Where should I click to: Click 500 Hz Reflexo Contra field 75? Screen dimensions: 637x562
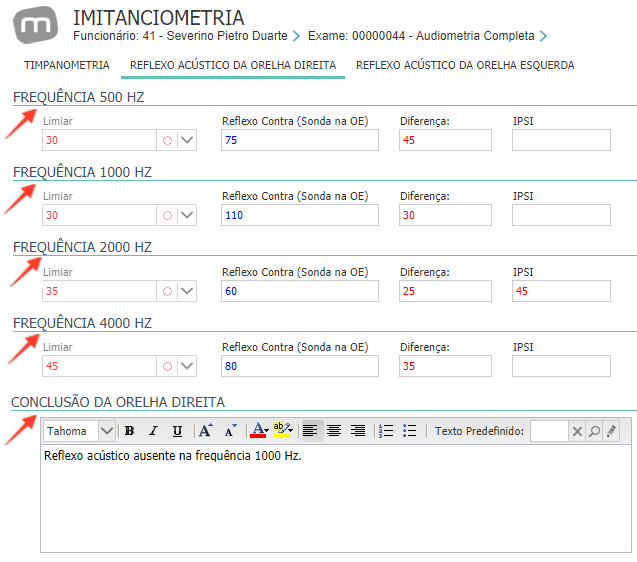(x=300, y=140)
